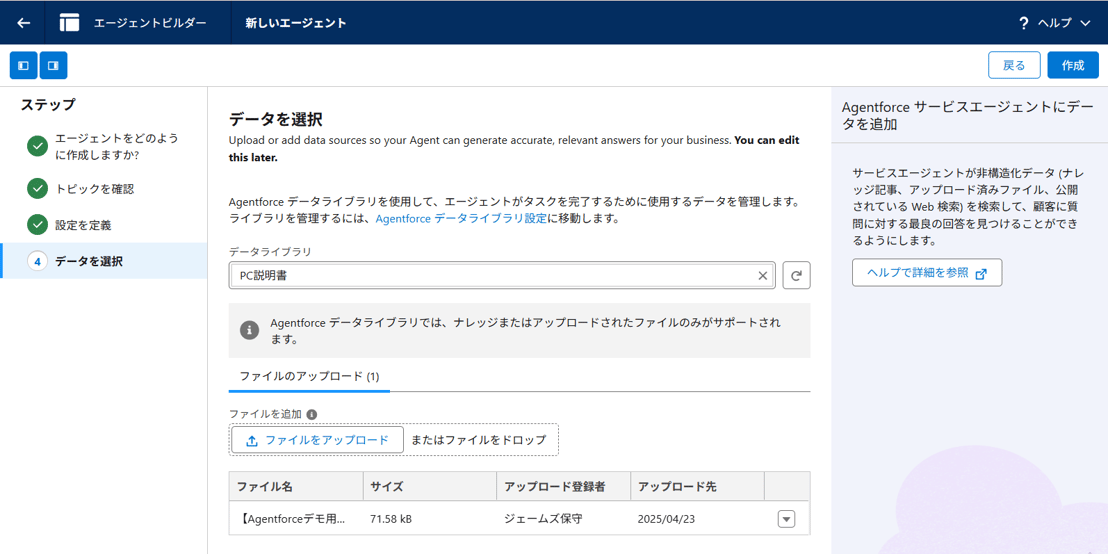1108x554 pixels.
Task: Click the エージェントビルダー header label
Action: click(151, 23)
